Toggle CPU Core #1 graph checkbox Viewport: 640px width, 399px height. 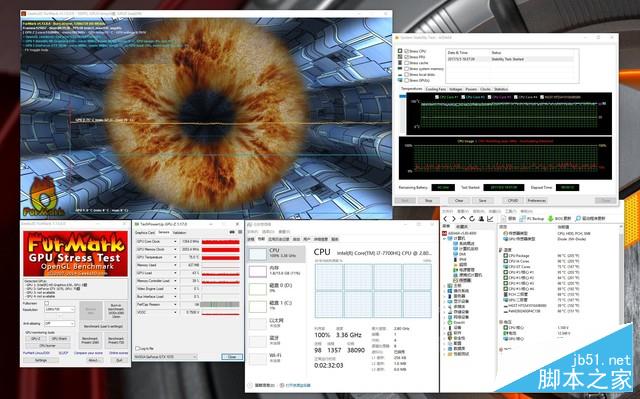coord(437,98)
